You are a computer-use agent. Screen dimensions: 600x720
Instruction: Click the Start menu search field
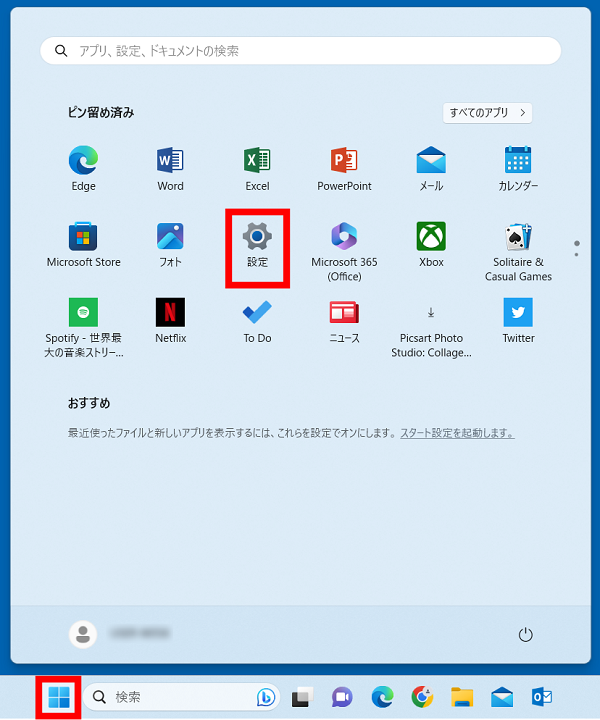click(x=301, y=51)
